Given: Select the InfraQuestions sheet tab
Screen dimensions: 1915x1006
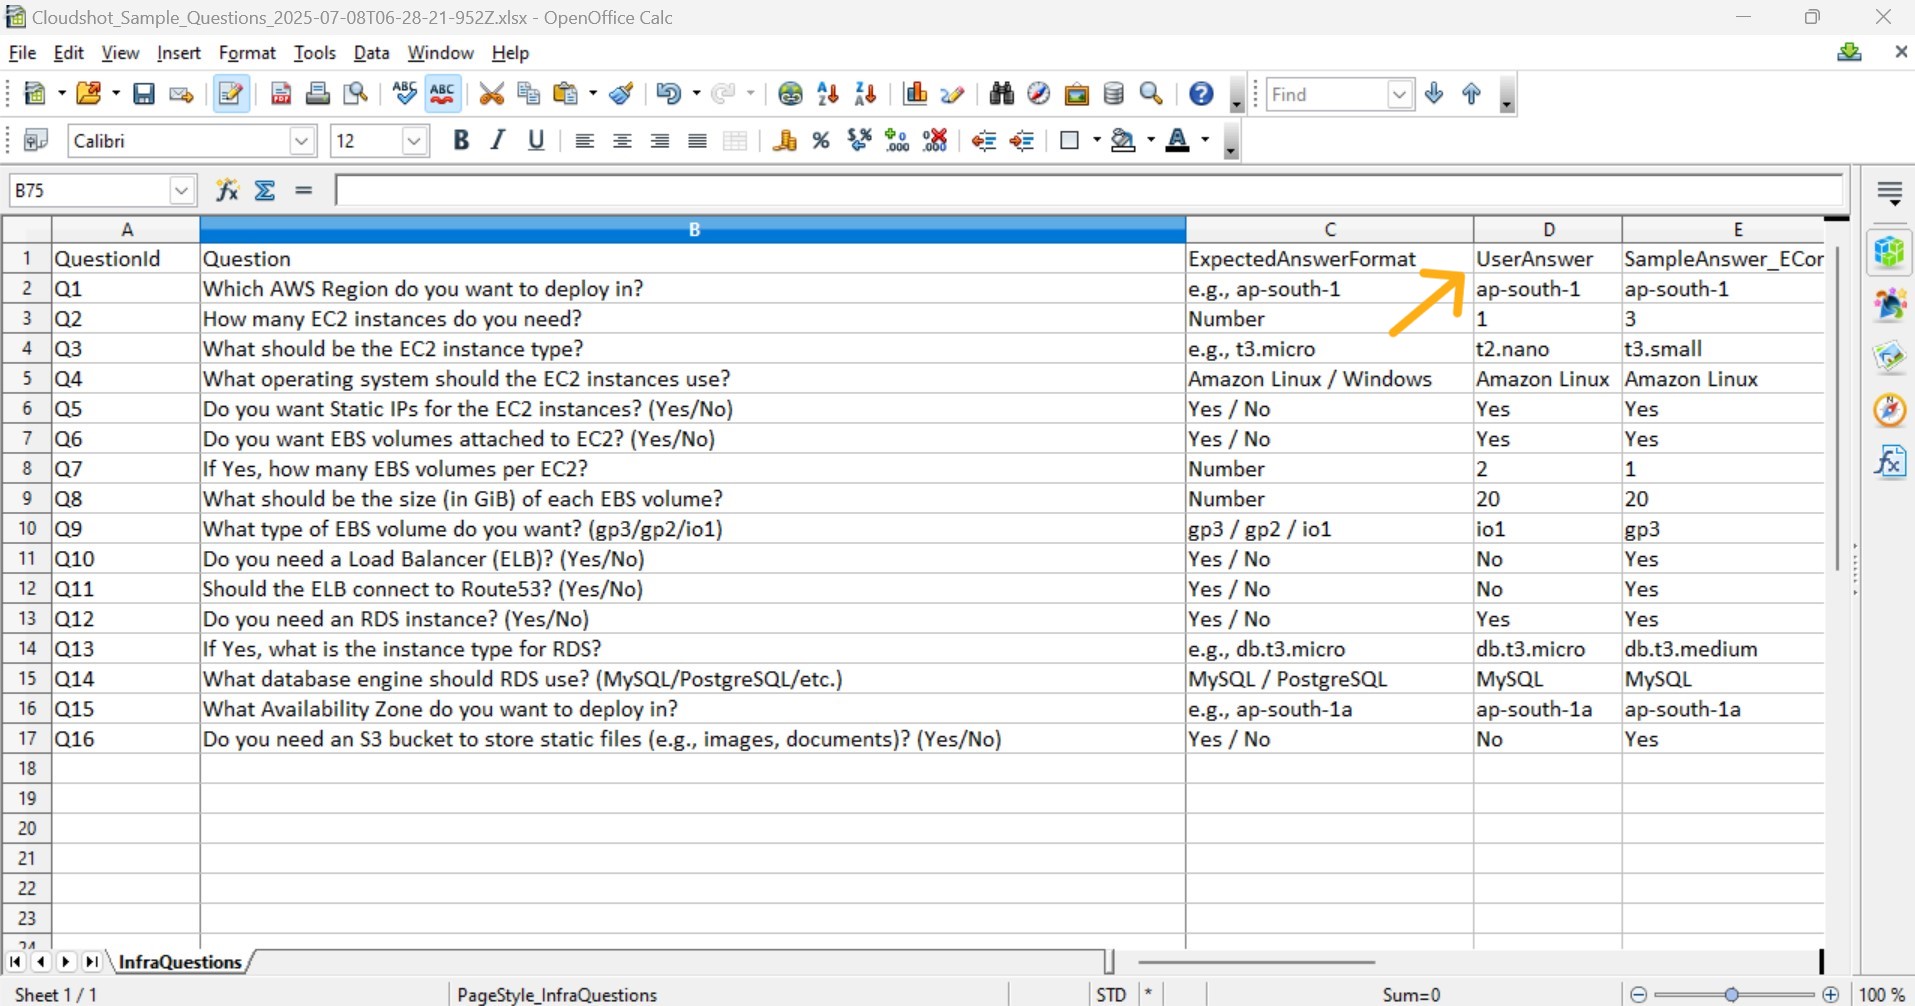Looking at the screenshot, I should [180, 962].
